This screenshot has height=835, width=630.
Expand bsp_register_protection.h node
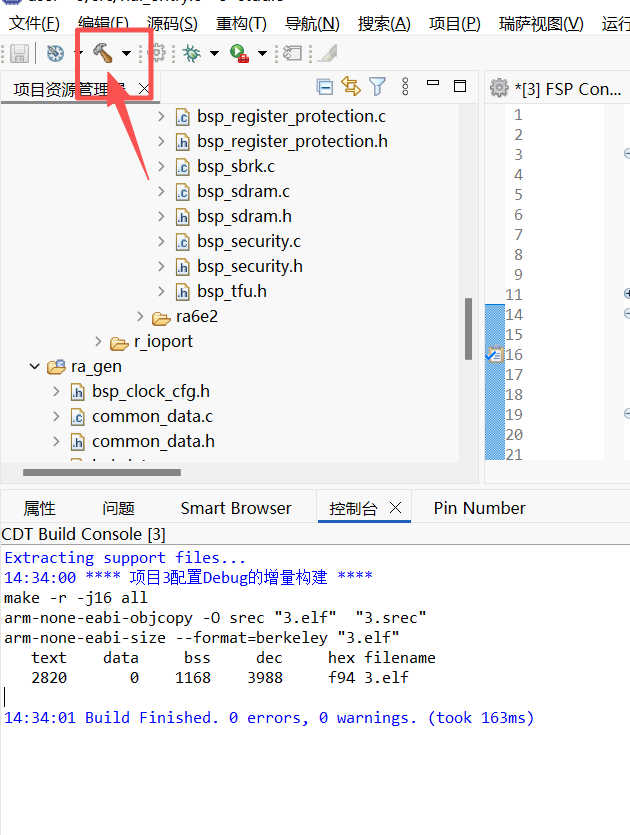pos(161,141)
